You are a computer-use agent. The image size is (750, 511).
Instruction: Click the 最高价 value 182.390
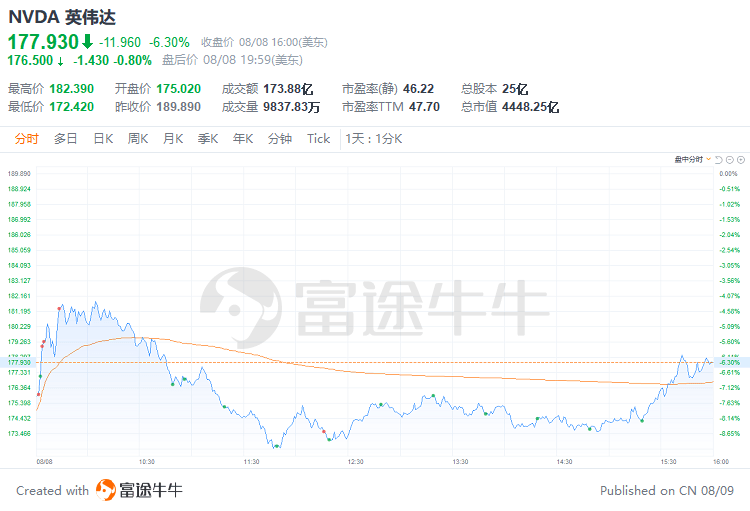[72, 89]
